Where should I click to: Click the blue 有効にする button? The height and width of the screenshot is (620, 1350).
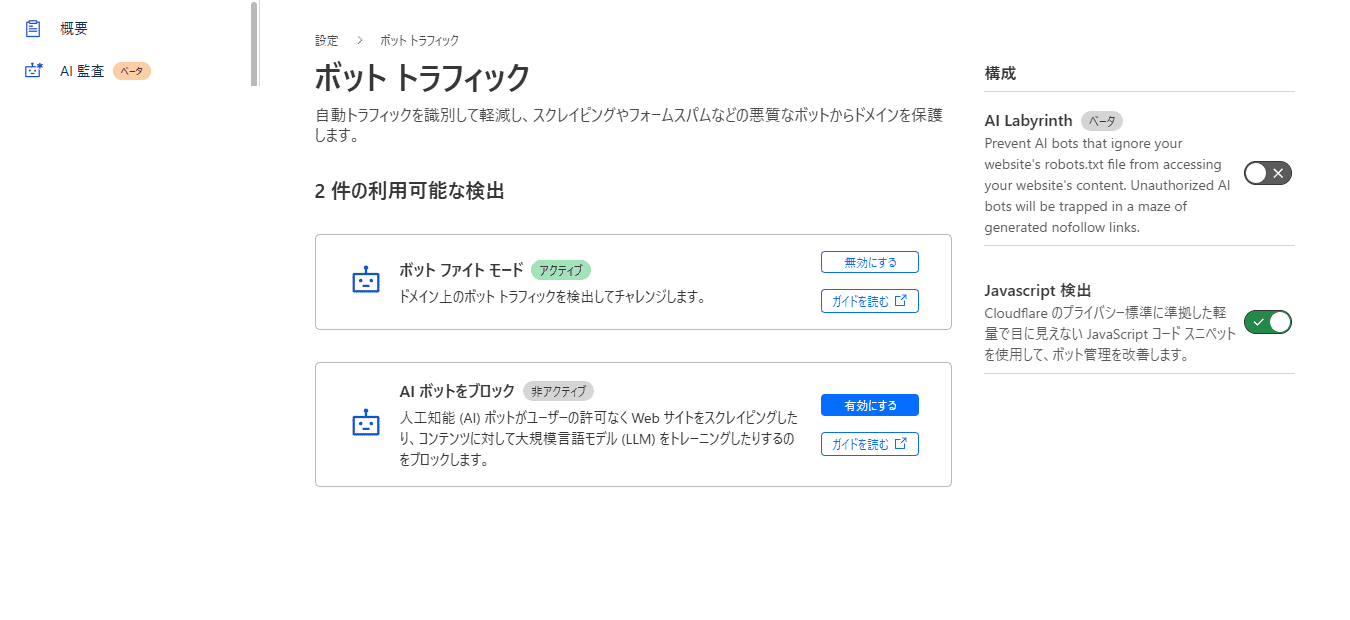[869, 405]
